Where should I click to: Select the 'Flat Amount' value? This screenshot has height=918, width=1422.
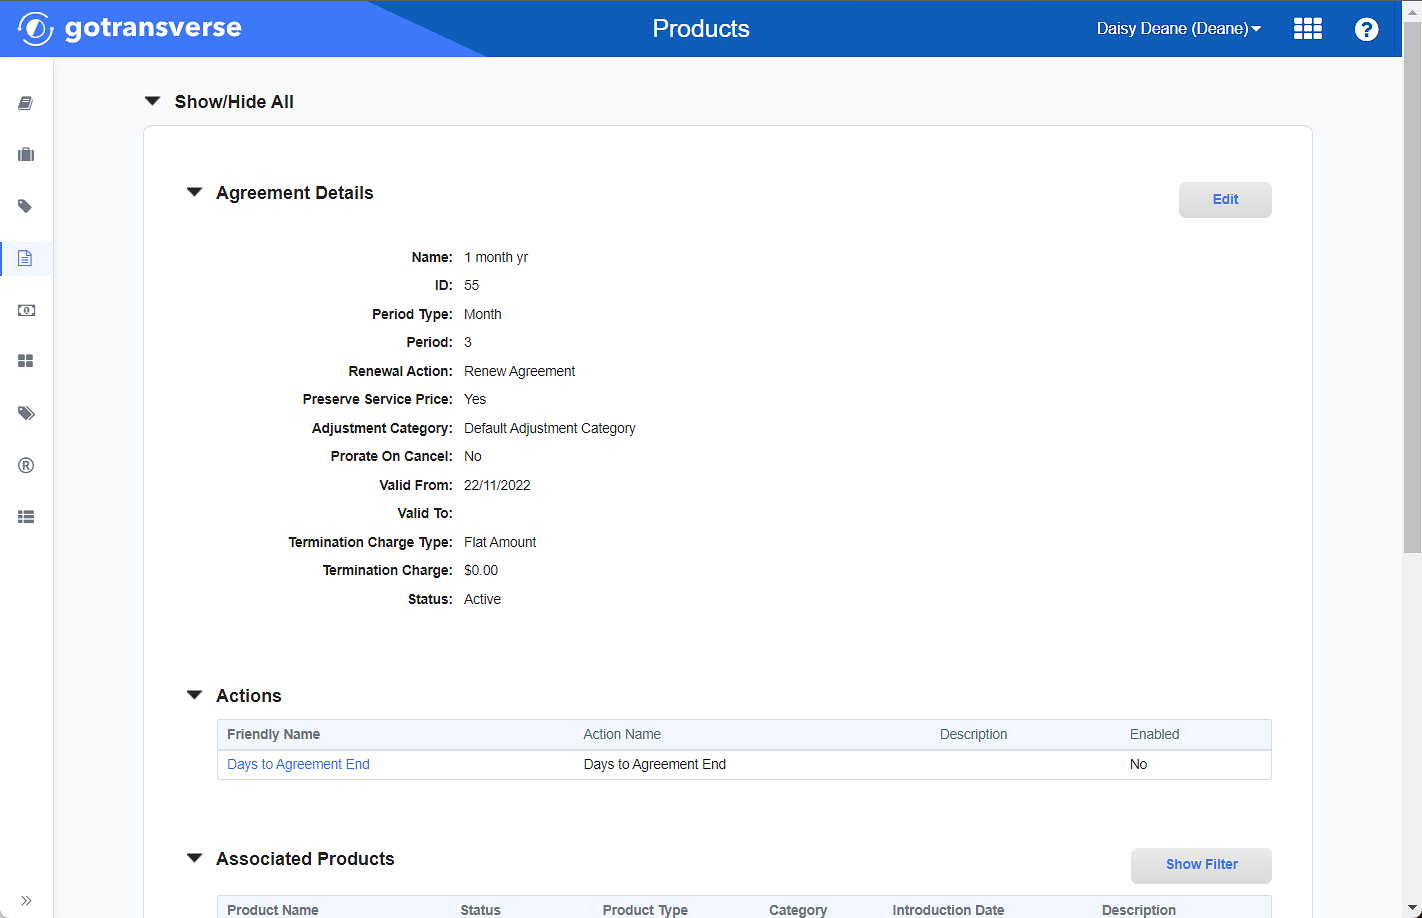[500, 542]
